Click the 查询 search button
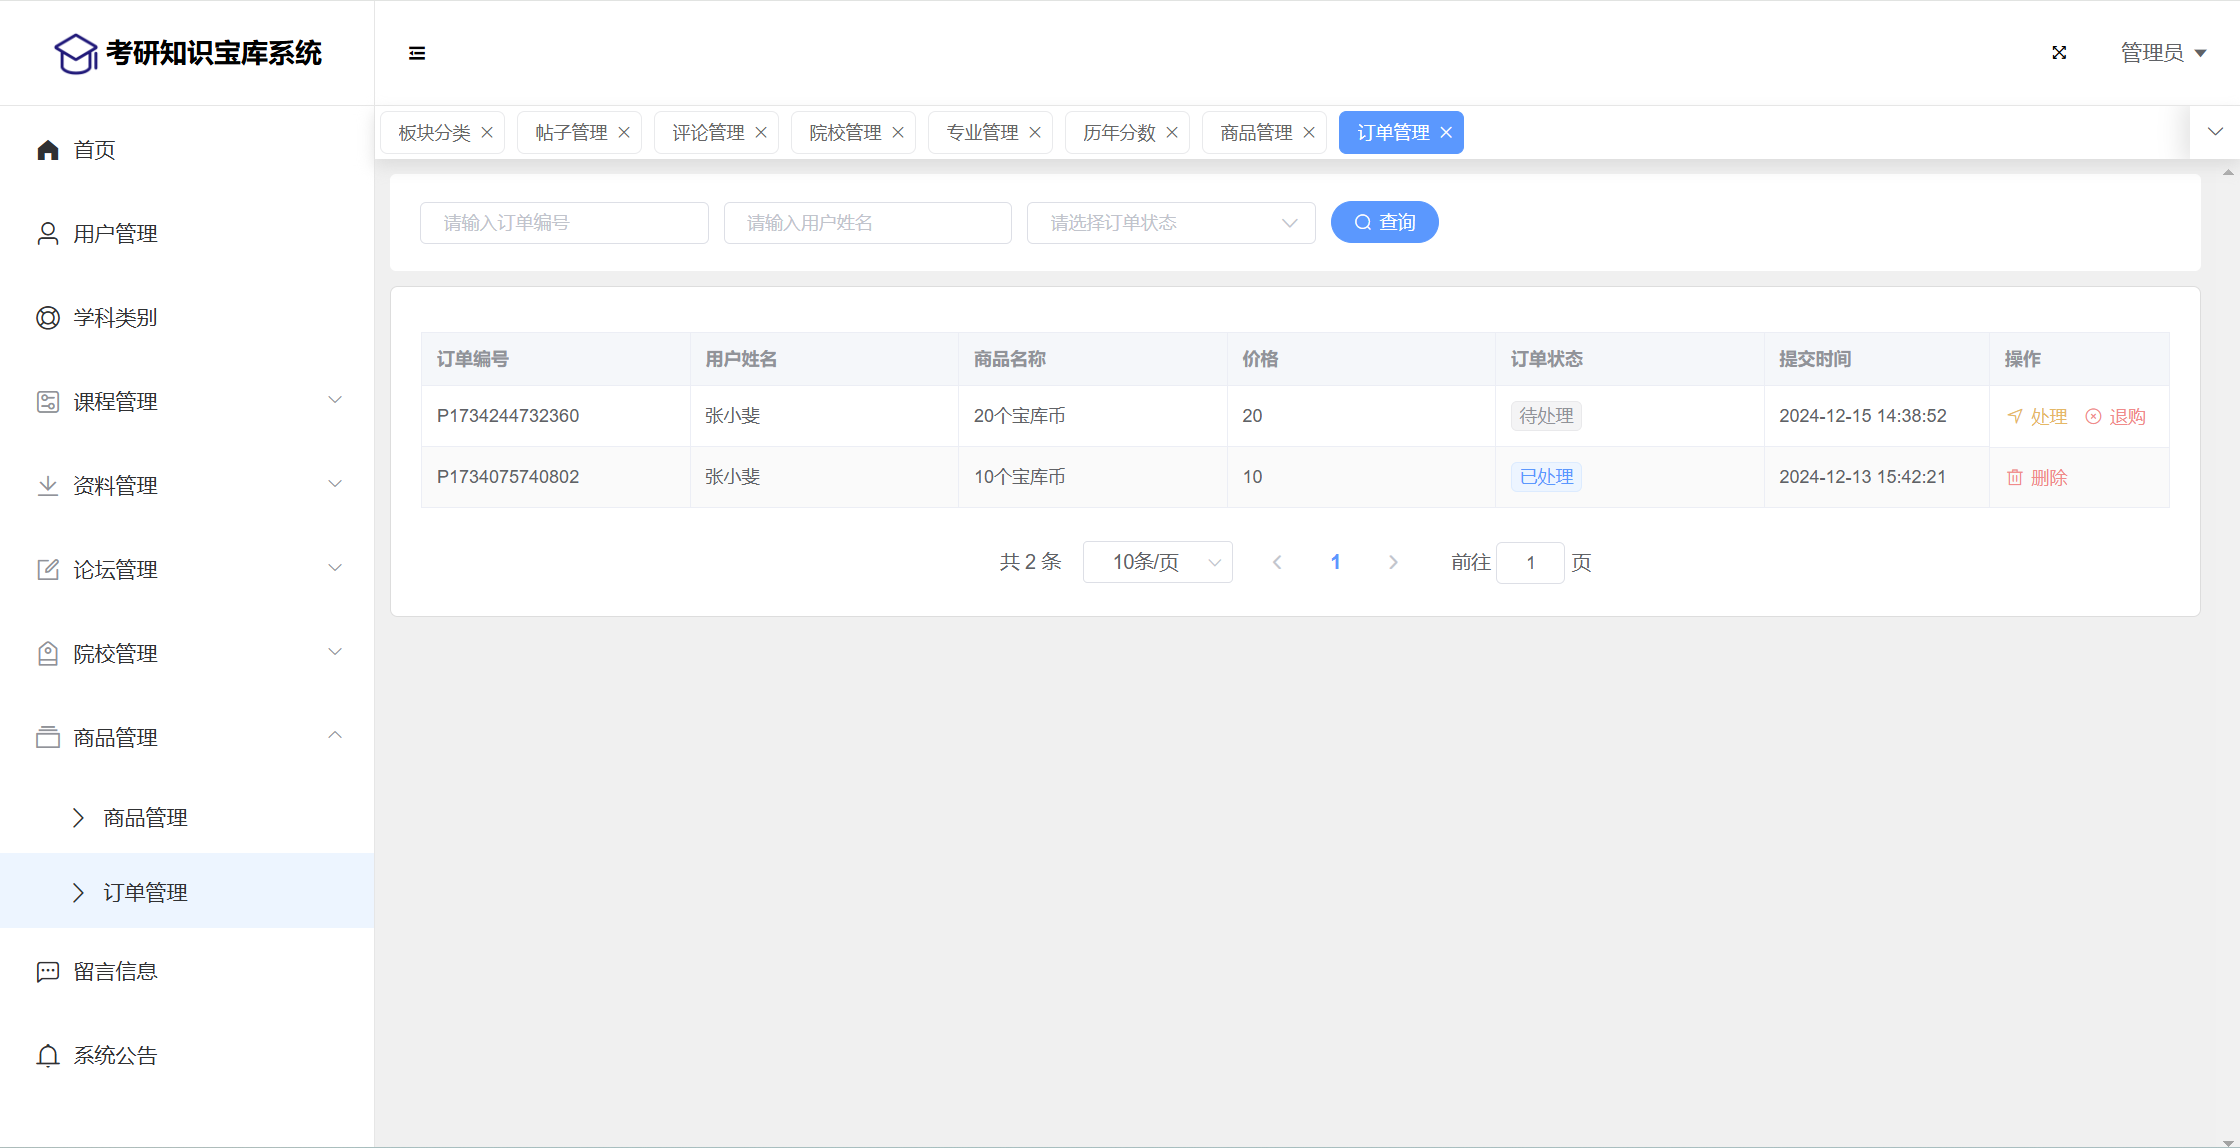 pos(1384,222)
